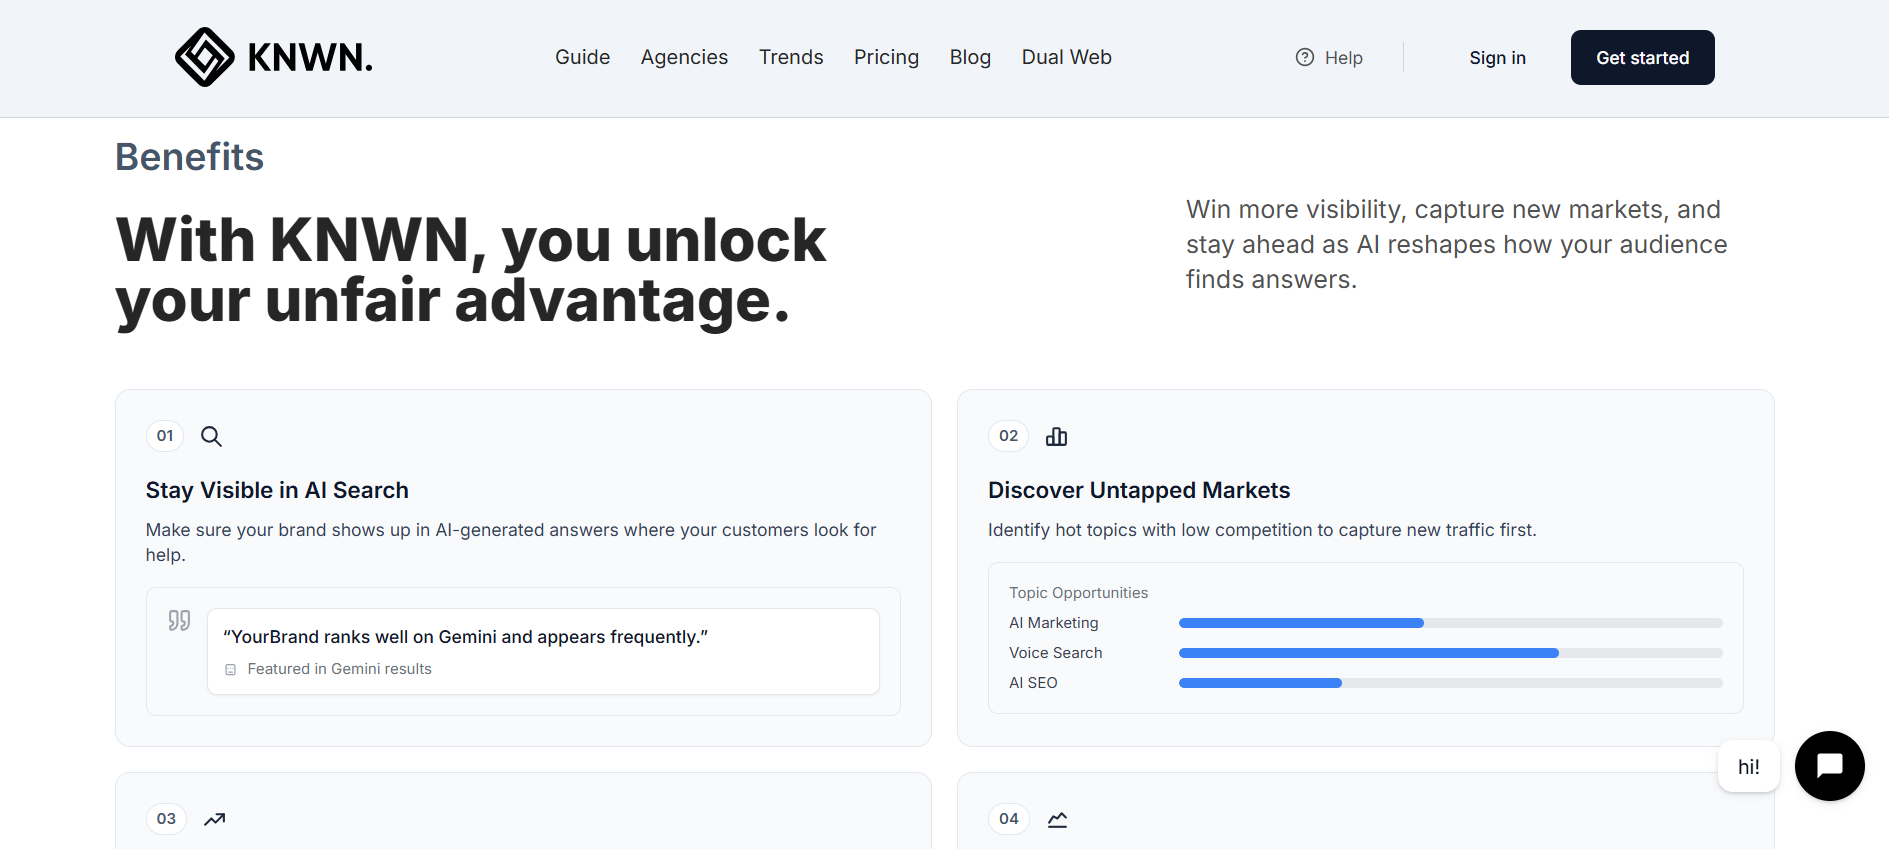This screenshot has height=849, width=1889.
Task: Click the KNWN. wordmark
Action: pos(310,57)
